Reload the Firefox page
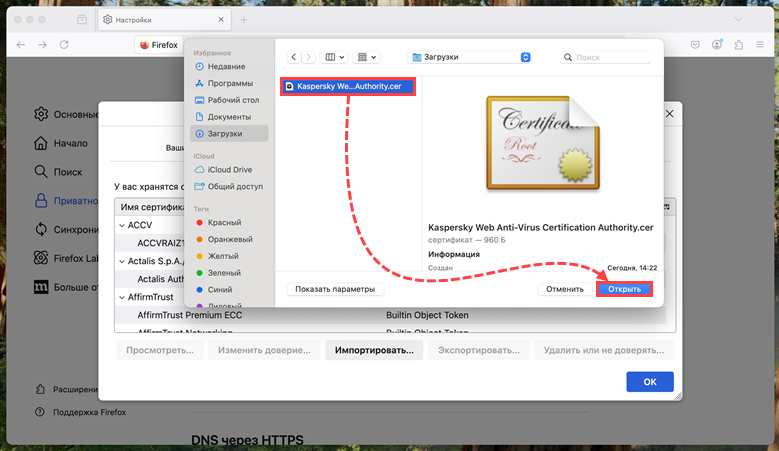This screenshot has height=451, width=779. click(x=64, y=45)
